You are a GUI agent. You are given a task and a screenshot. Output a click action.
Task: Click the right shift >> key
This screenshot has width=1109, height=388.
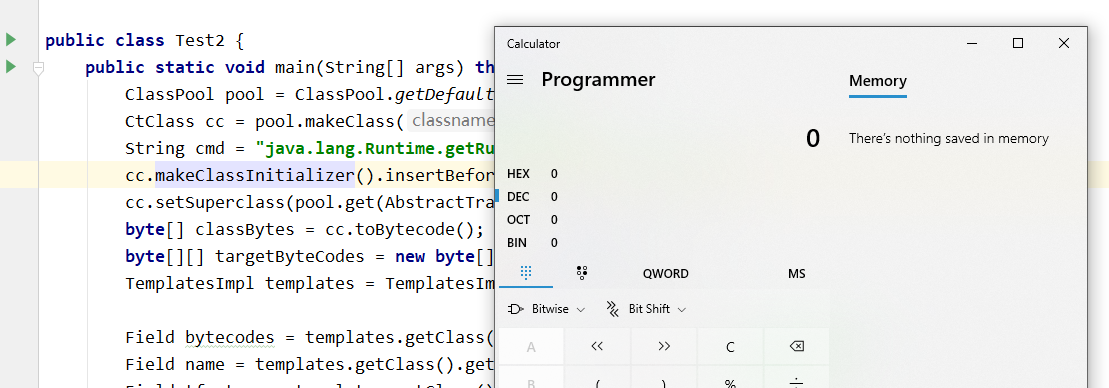point(663,346)
